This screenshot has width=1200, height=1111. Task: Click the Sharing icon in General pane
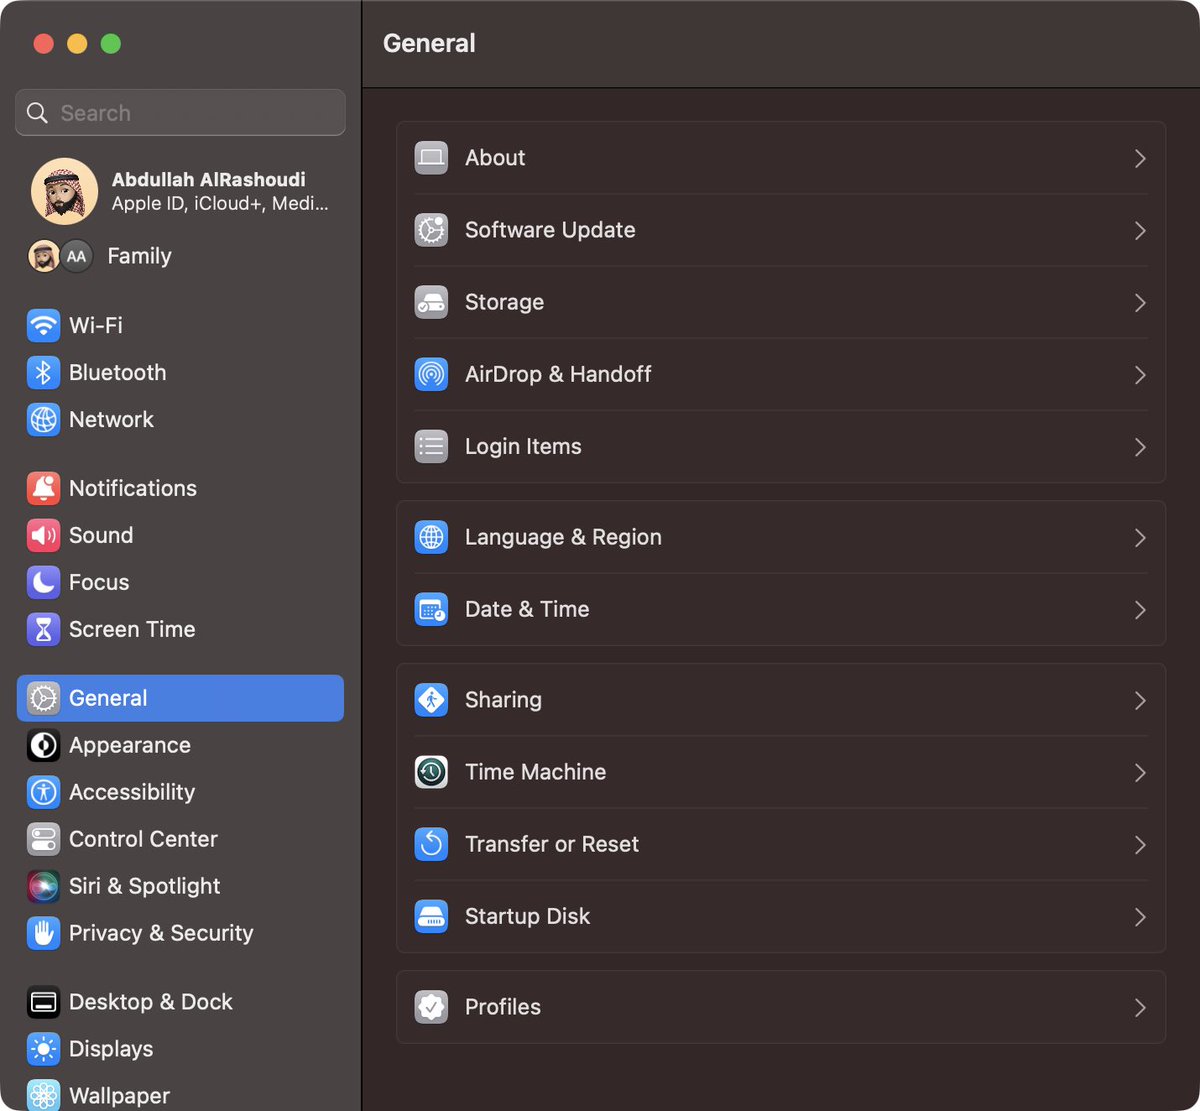(x=431, y=700)
